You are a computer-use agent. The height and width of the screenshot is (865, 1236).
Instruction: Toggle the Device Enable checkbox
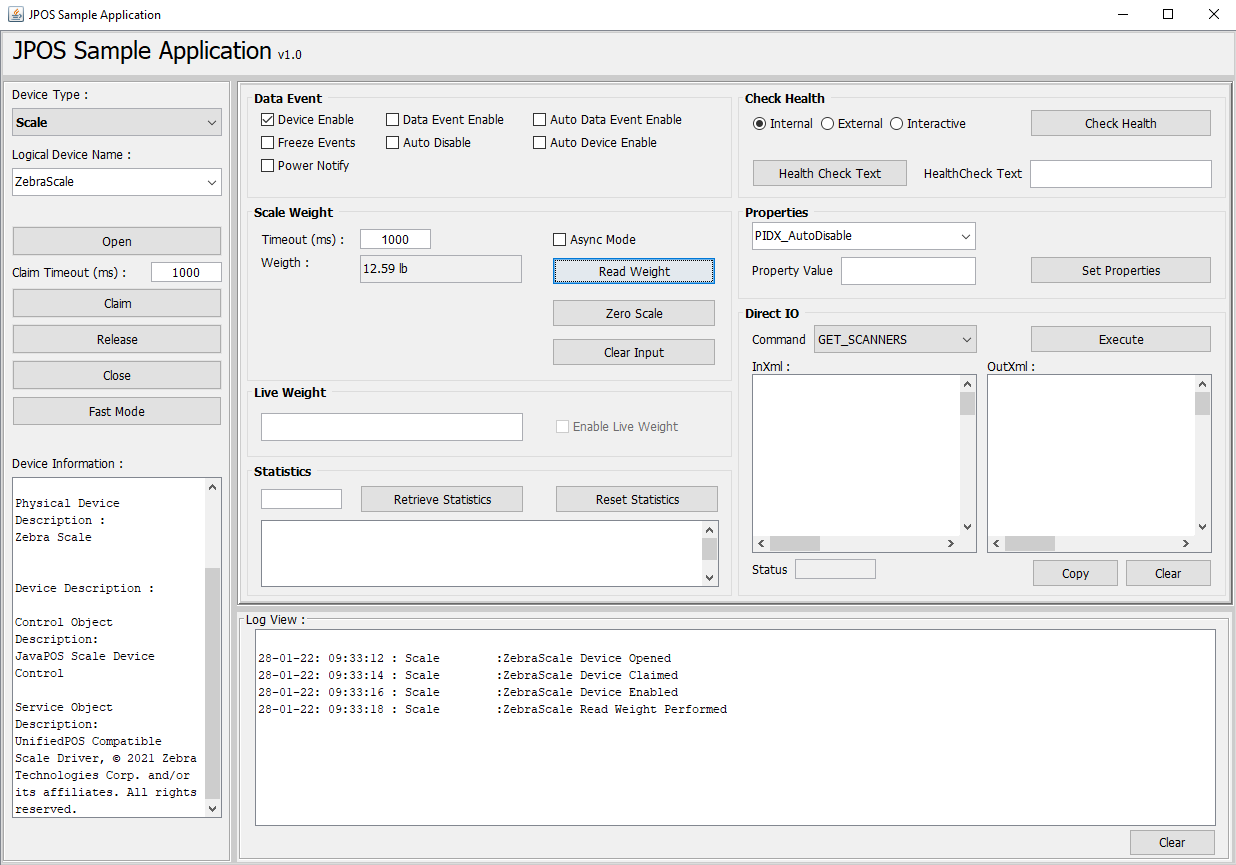tap(268, 120)
